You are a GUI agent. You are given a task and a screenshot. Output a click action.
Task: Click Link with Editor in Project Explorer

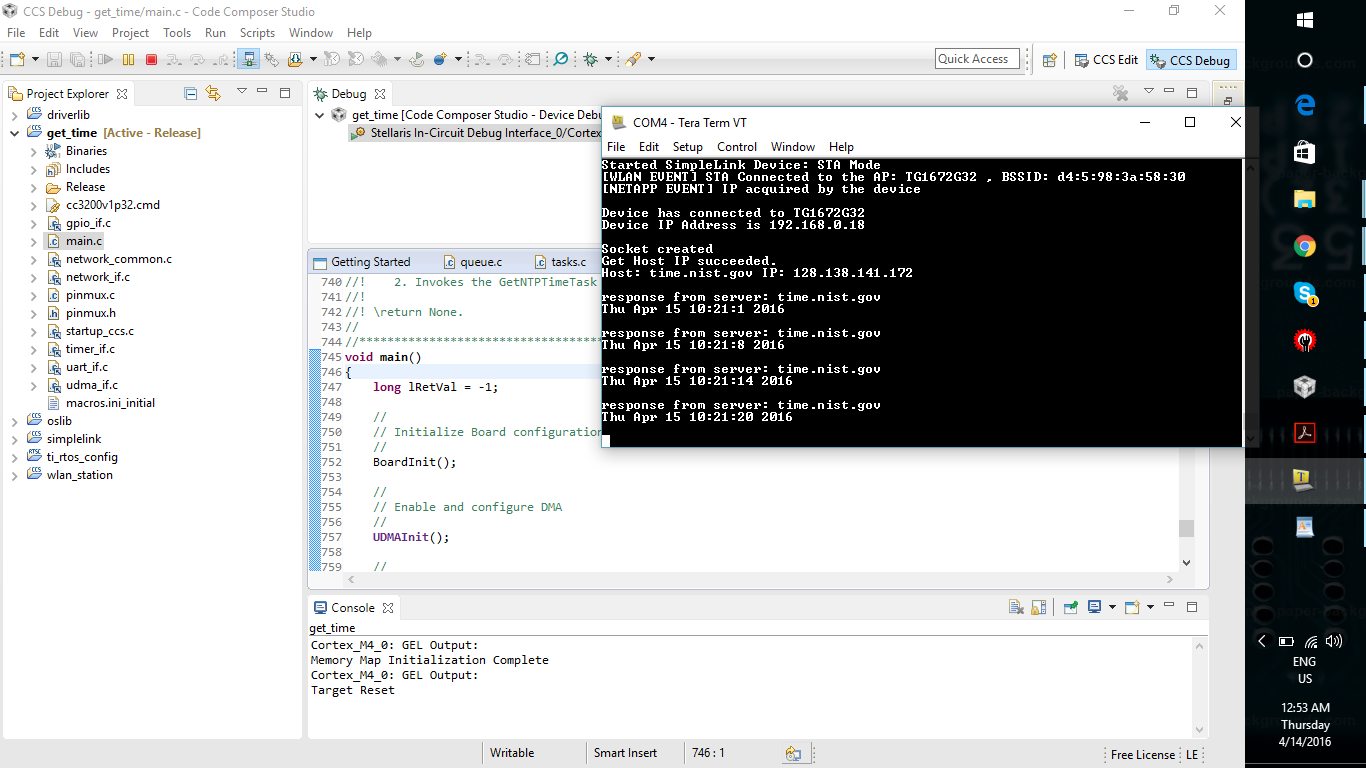[212, 93]
